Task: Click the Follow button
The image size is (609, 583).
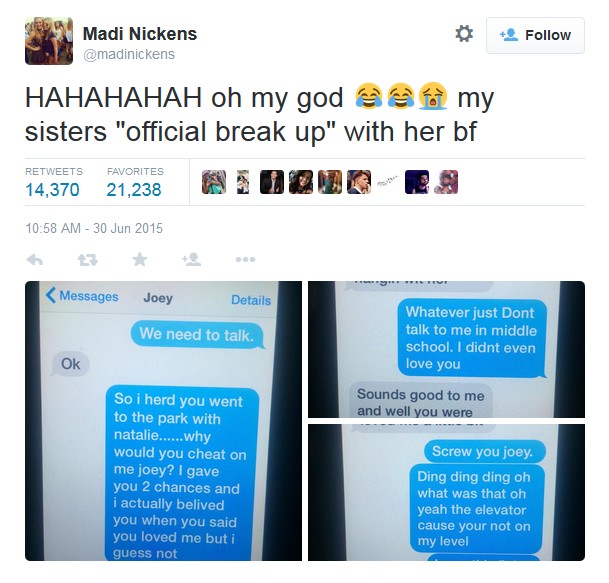Action: (x=535, y=35)
